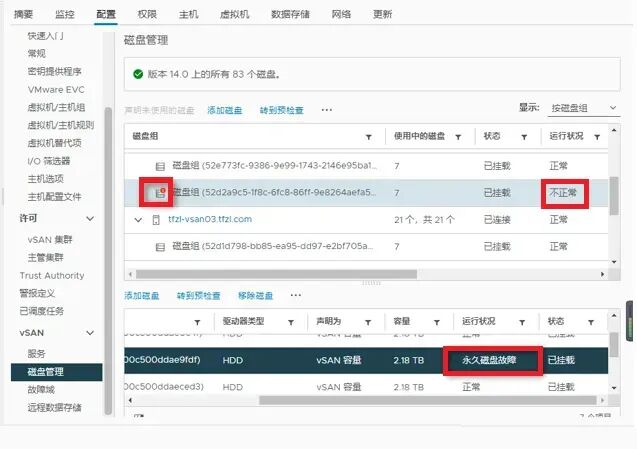Select the 配置 tab
The image size is (637, 449).
click(106, 15)
